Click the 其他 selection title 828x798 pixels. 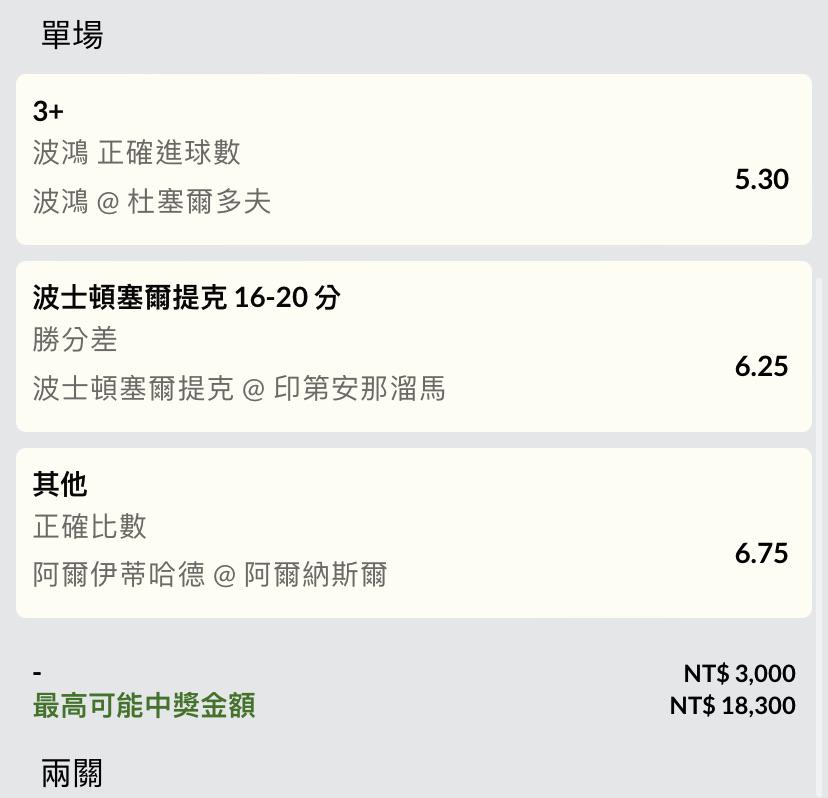click(60, 484)
